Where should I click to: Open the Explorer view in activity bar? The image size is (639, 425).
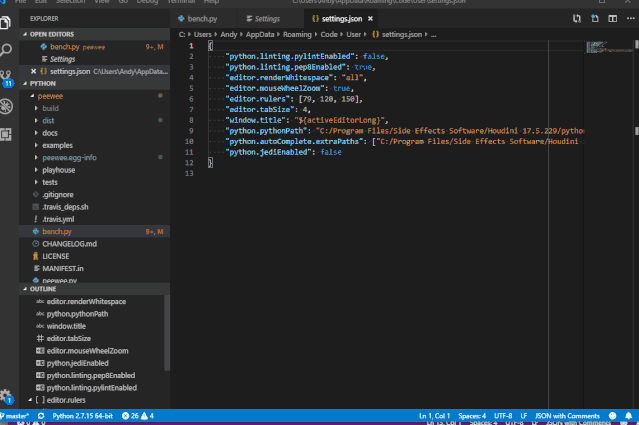pyautogui.click(x=6, y=22)
